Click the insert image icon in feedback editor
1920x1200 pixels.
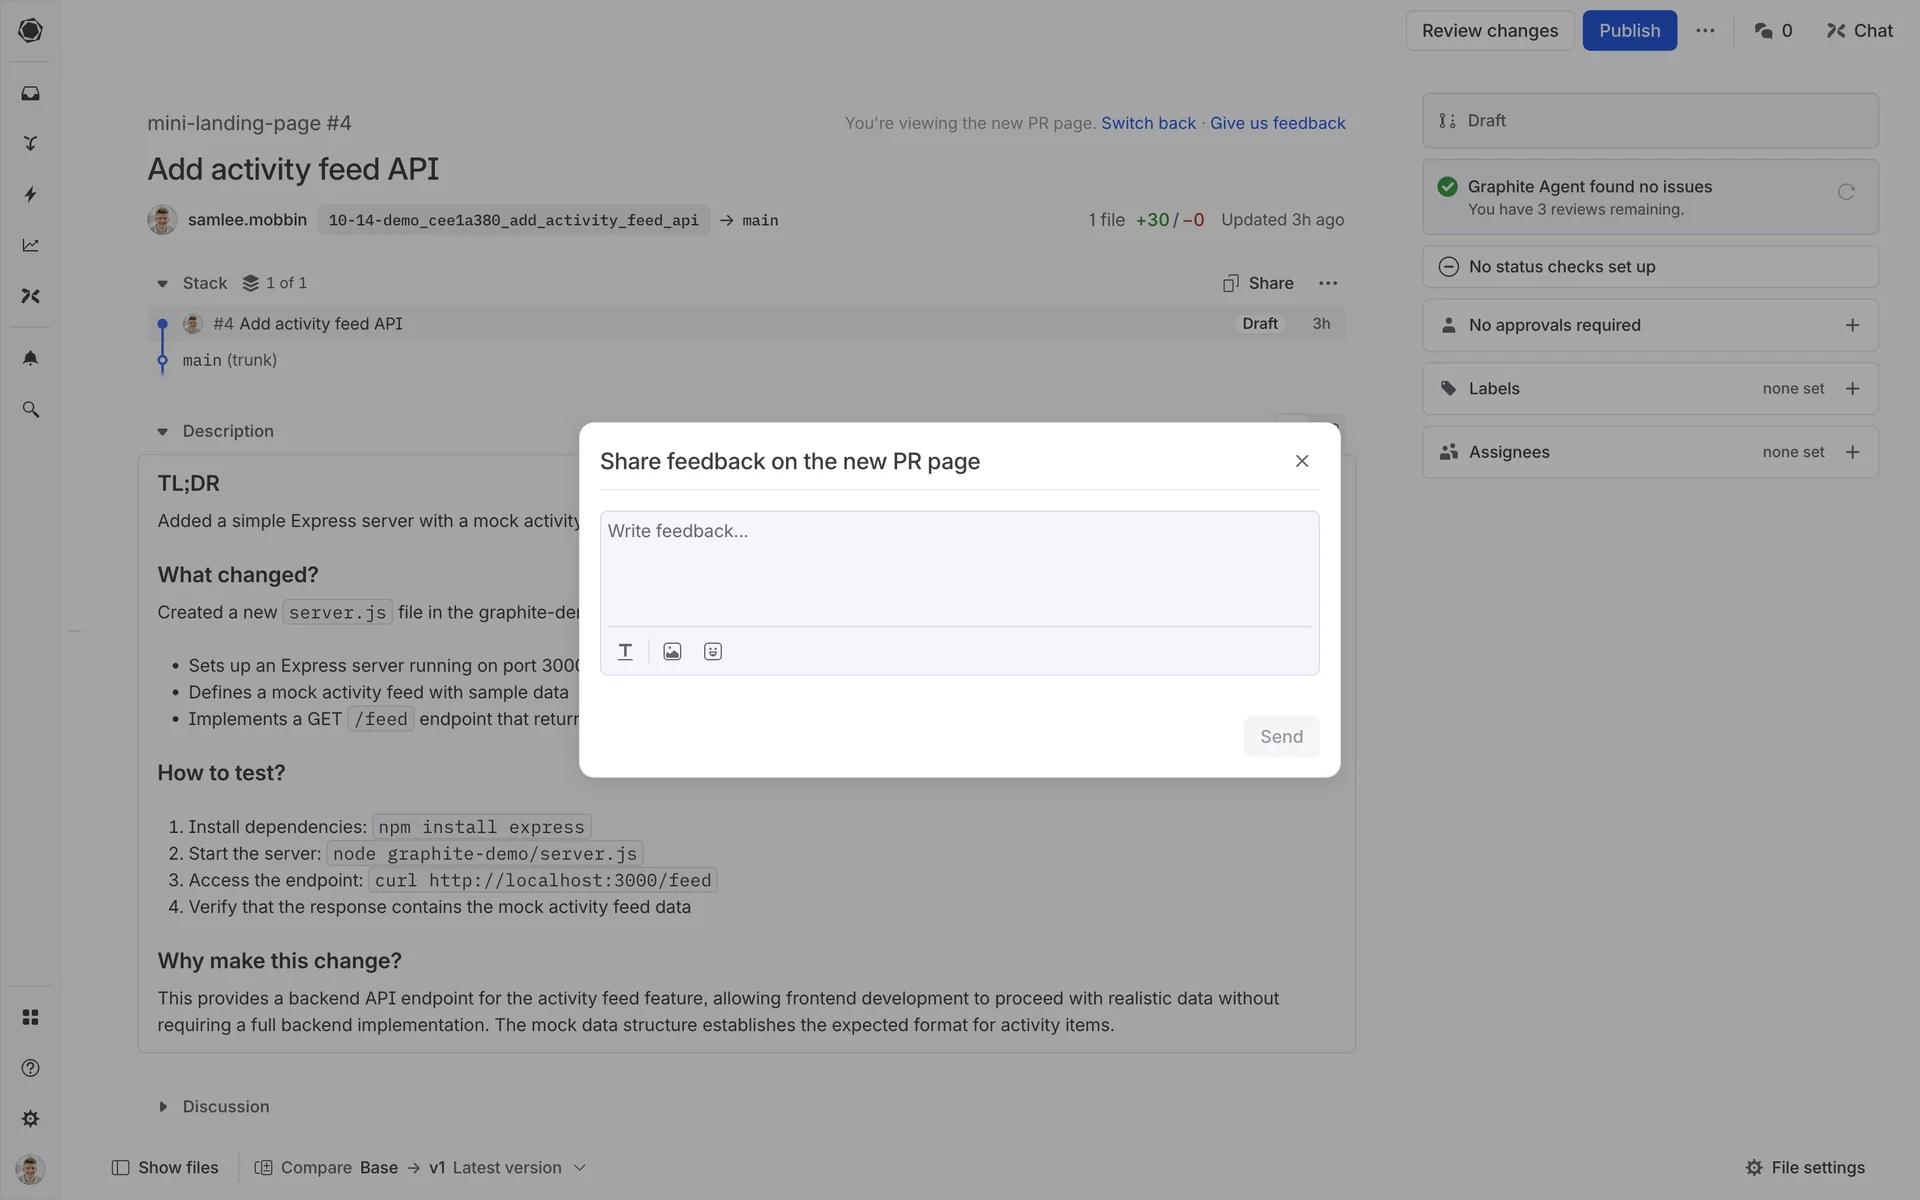click(x=672, y=652)
